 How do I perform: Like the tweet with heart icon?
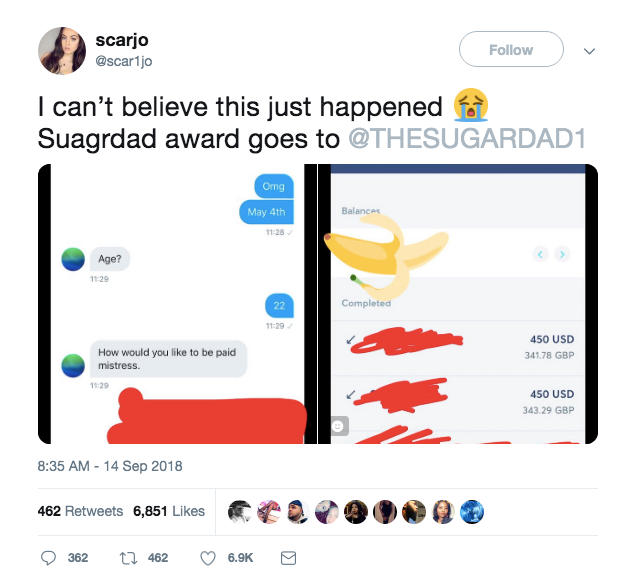208,558
